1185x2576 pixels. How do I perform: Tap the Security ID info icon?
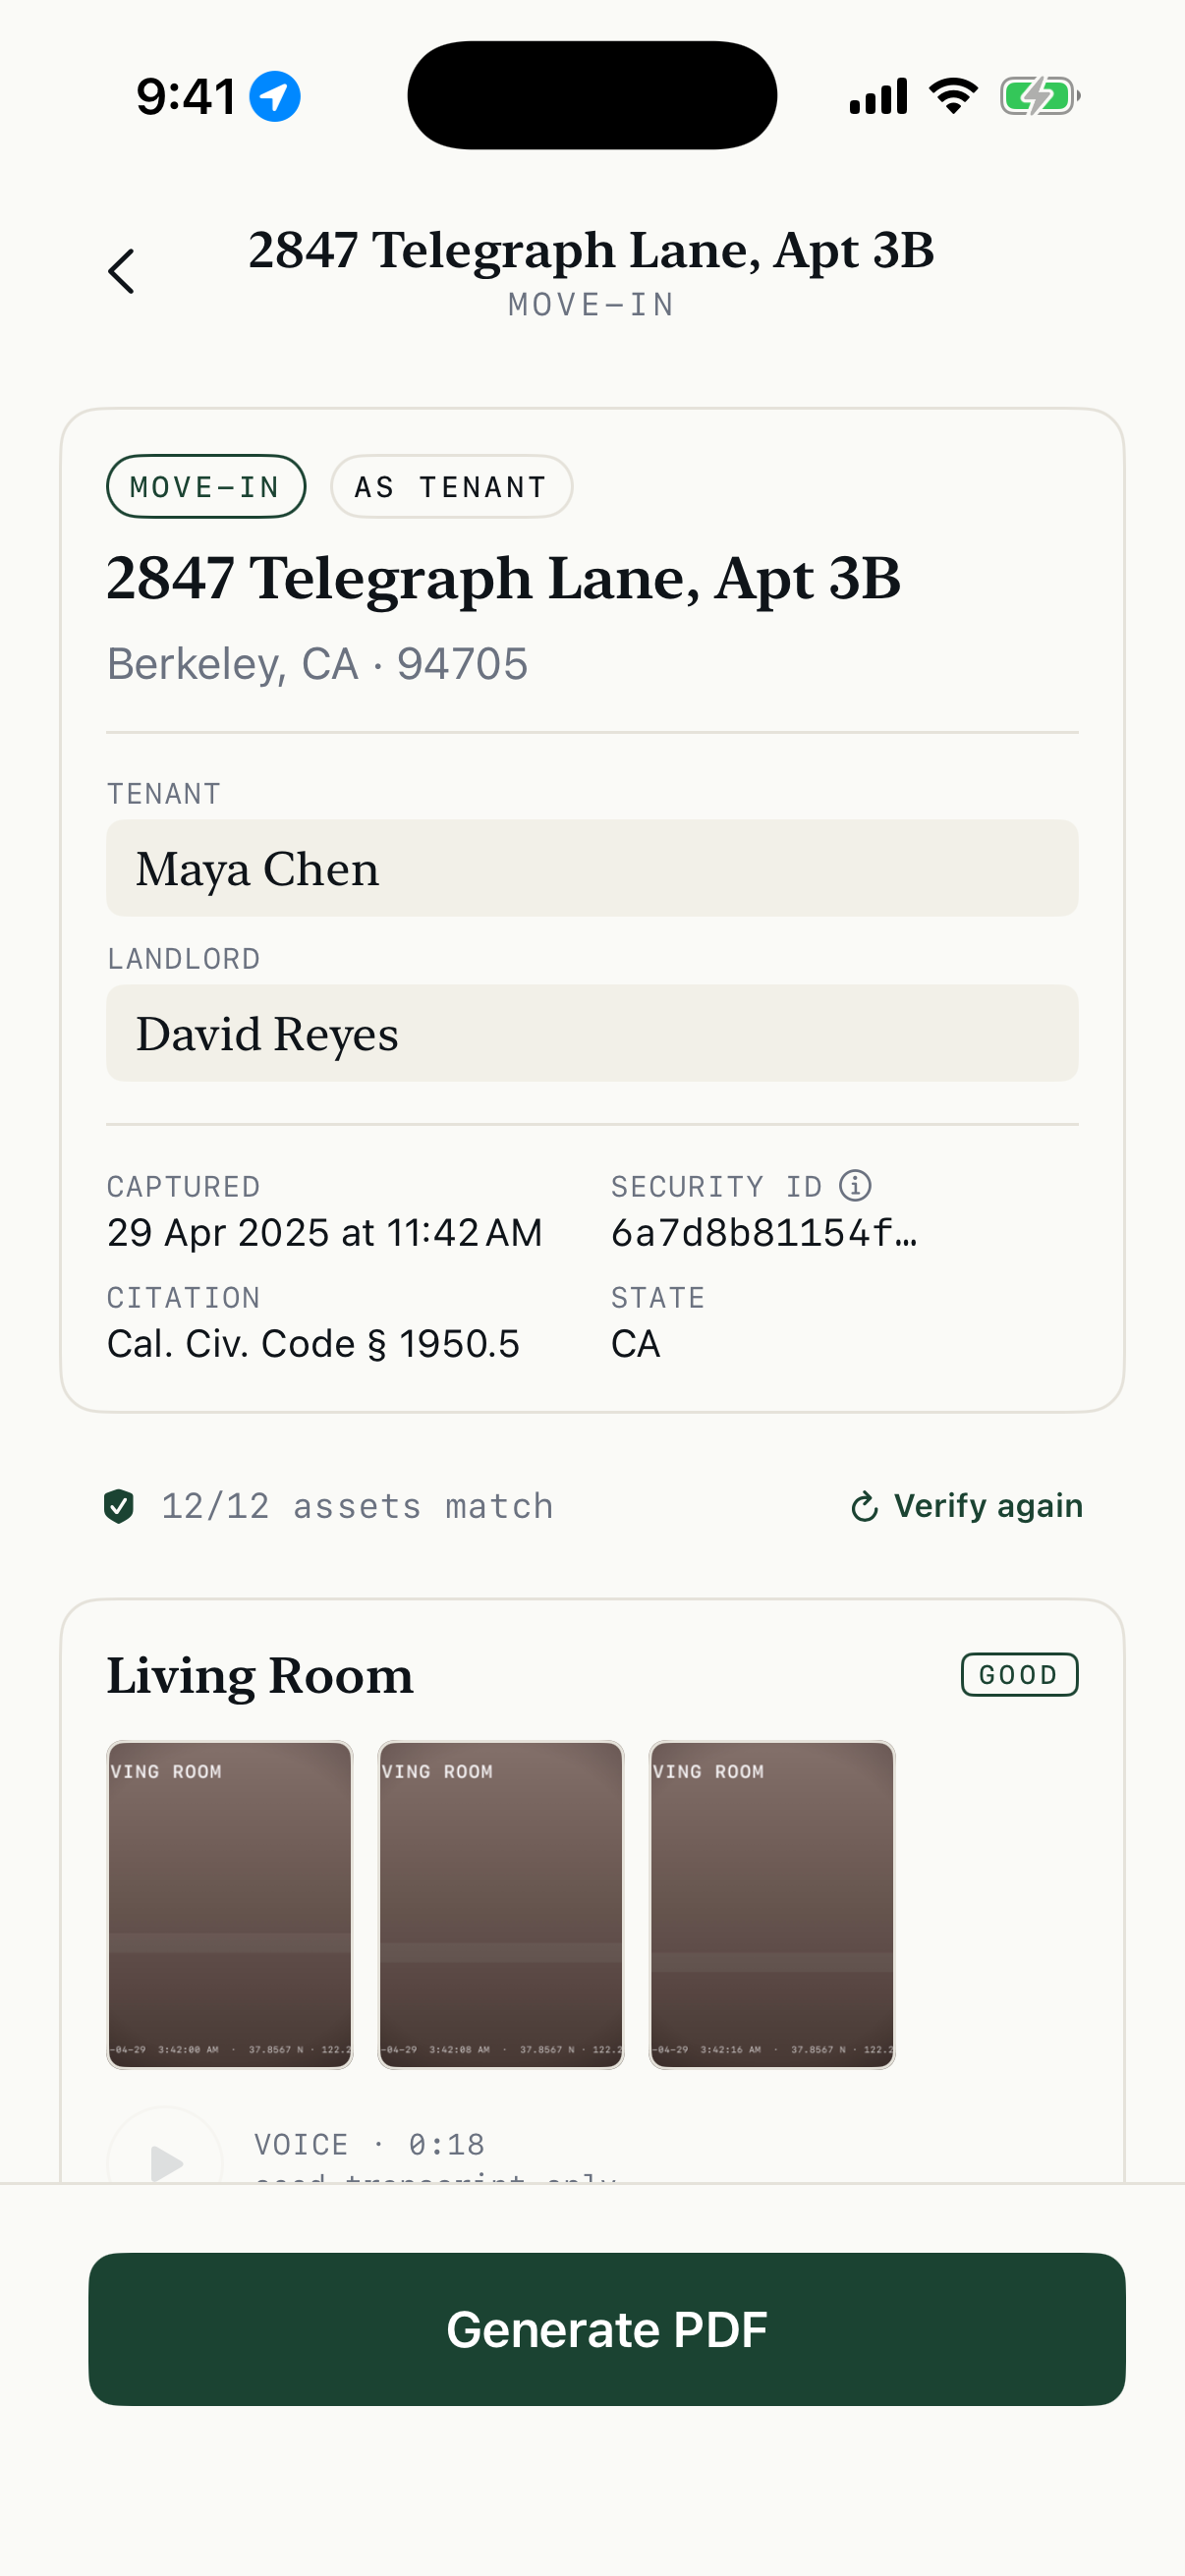[855, 1185]
